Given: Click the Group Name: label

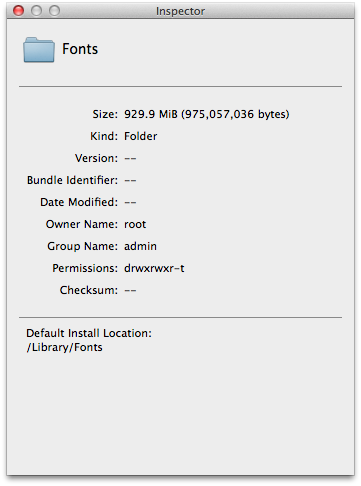Looking at the screenshot, I should [82, 246].
